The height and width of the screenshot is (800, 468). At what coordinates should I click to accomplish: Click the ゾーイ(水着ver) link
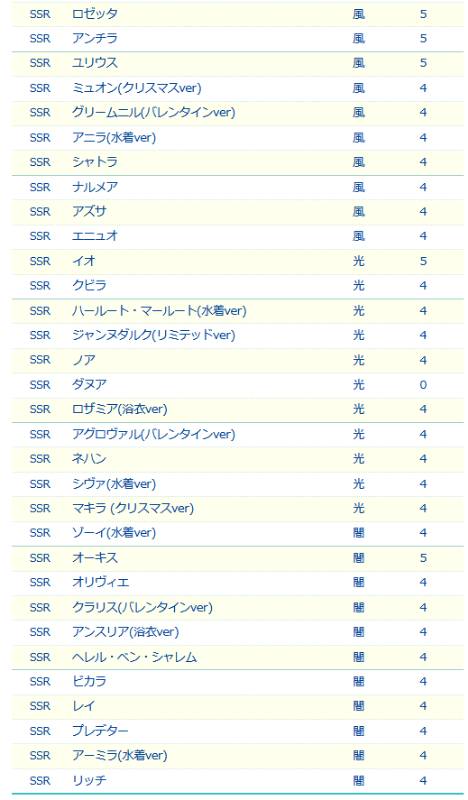pyautogui.click(x=114, y=533)
